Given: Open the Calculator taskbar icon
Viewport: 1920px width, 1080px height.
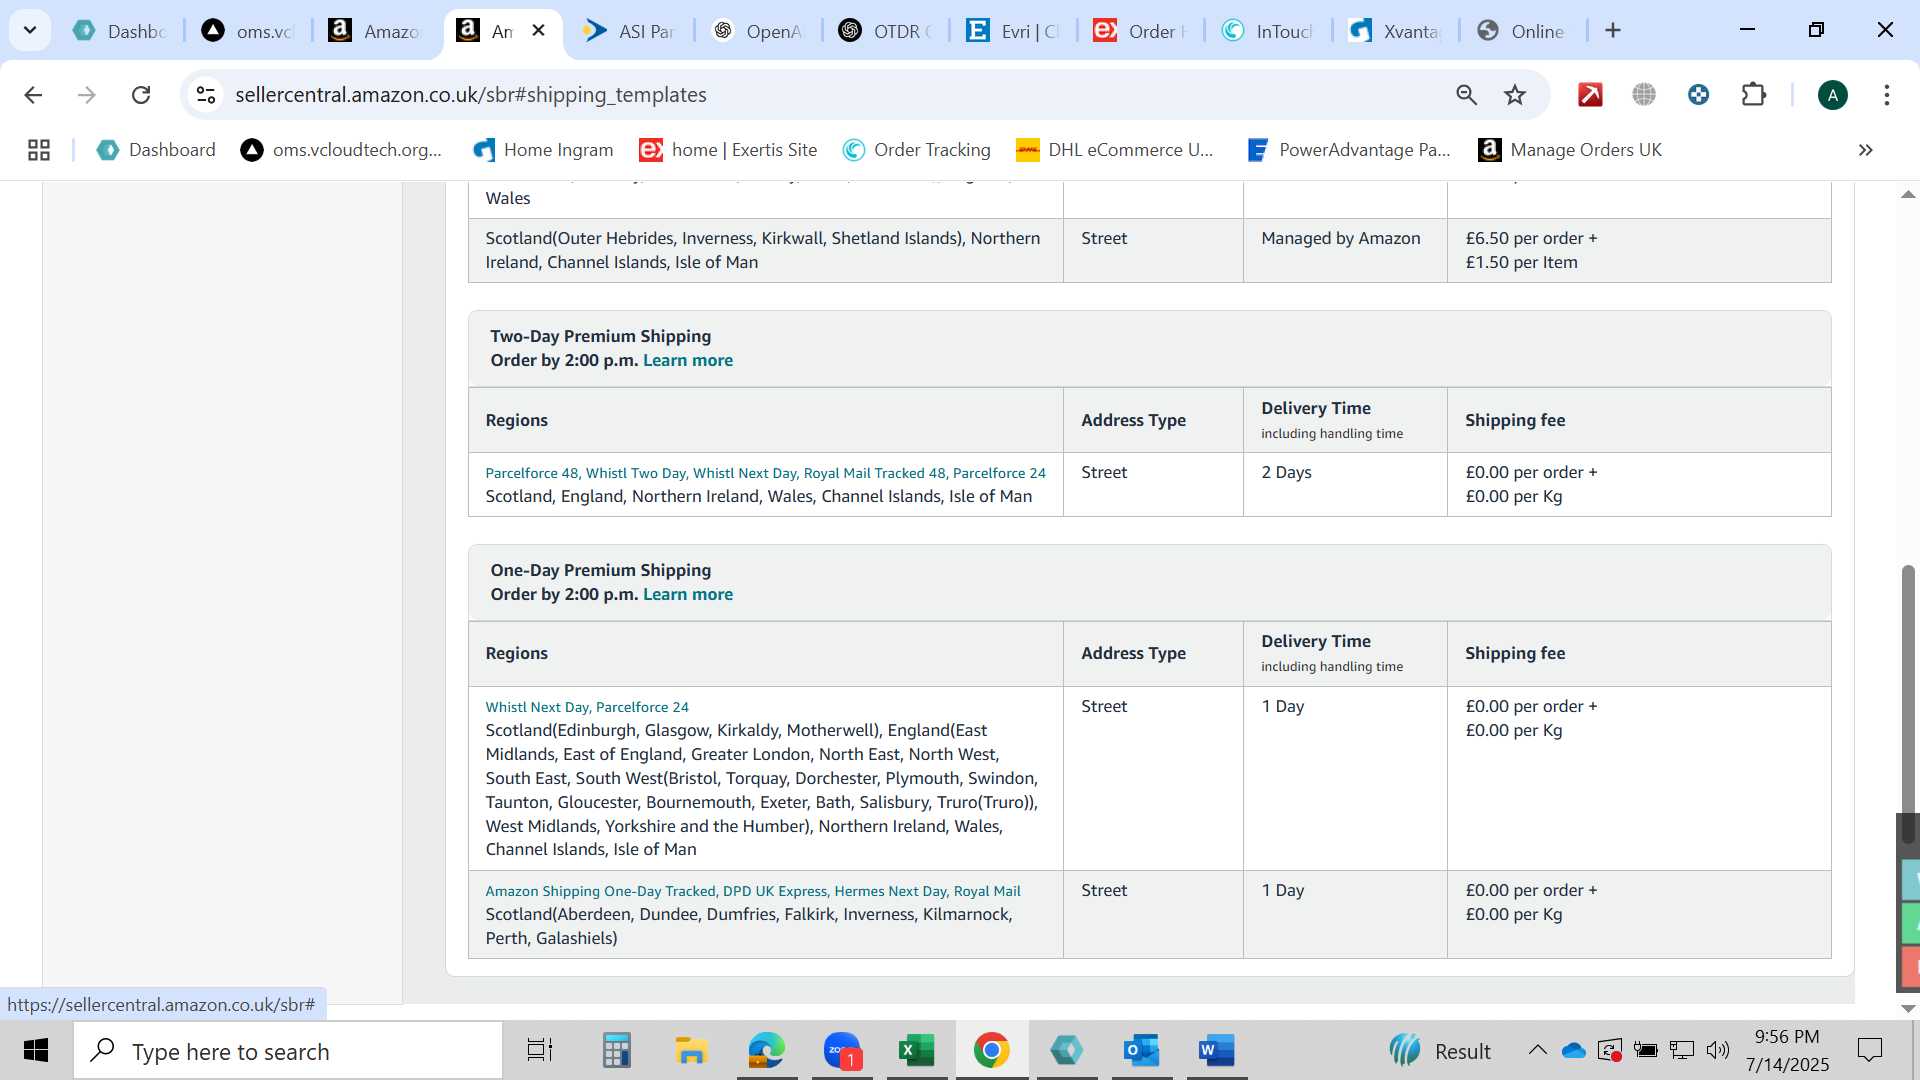Looking at the screenshot, I should pyautogui.click(x=616, y=1051).
